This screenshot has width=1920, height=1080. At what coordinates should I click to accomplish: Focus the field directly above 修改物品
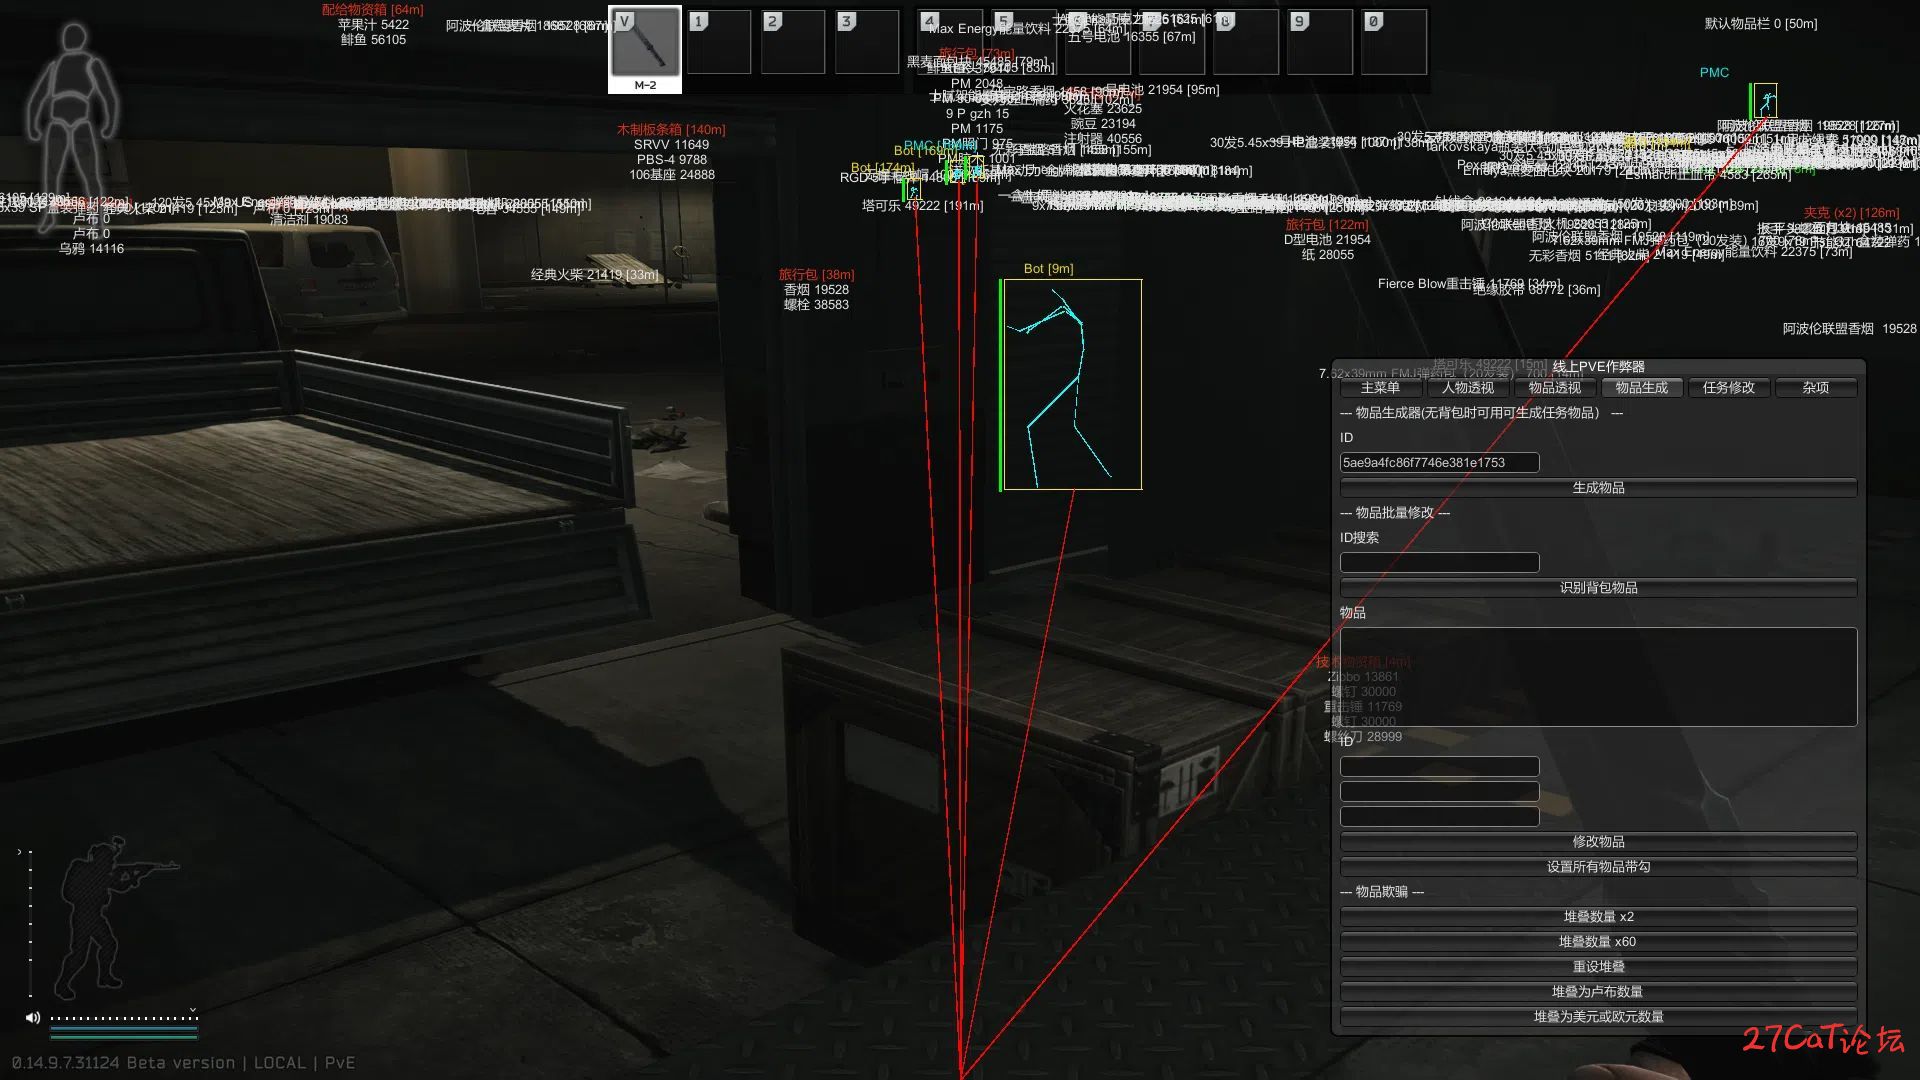[1439, 817]
